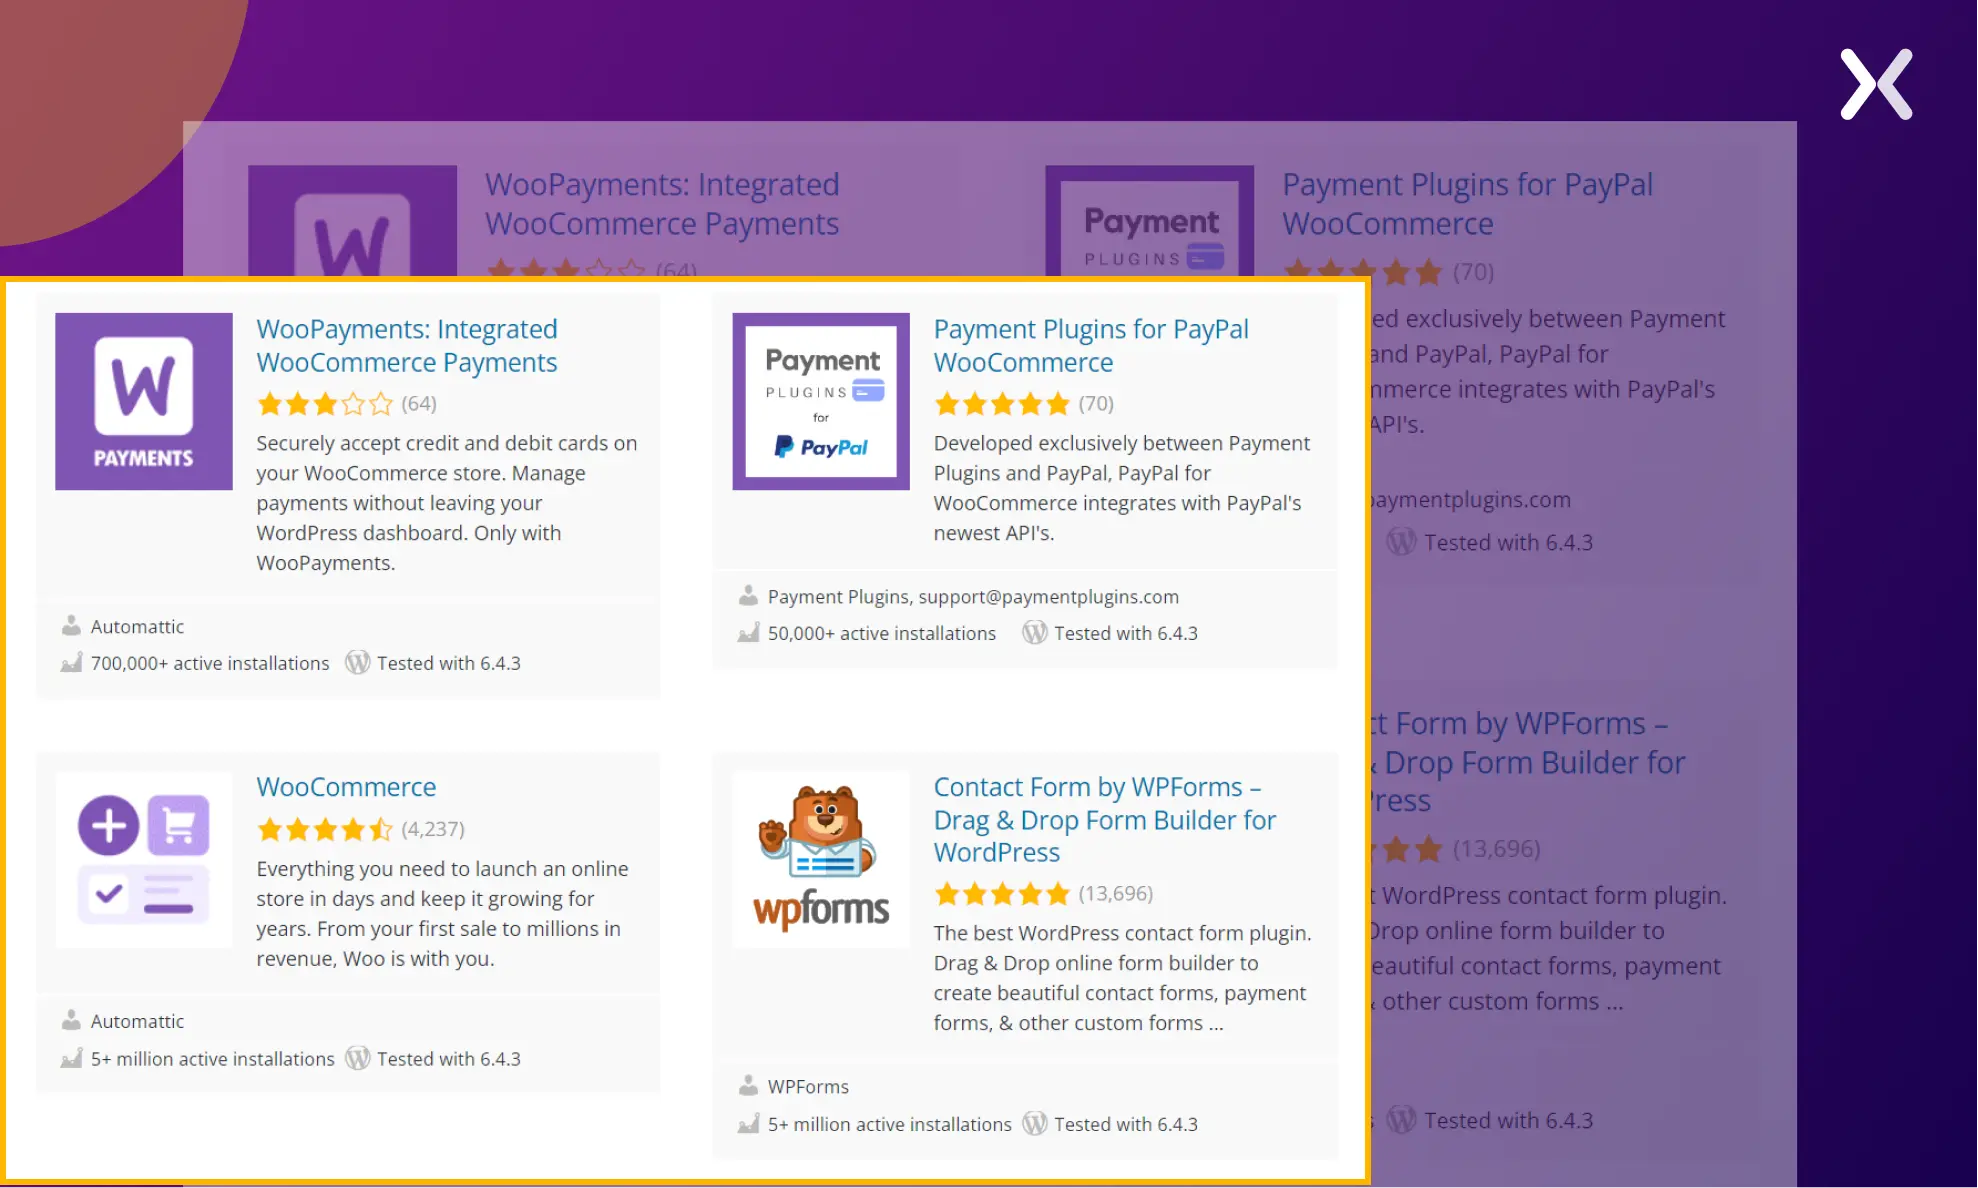Click the WooCommerce plugin icon with cart
Image resolution: width=1978 pixels, height=1188 pixels.
[144, 859]
